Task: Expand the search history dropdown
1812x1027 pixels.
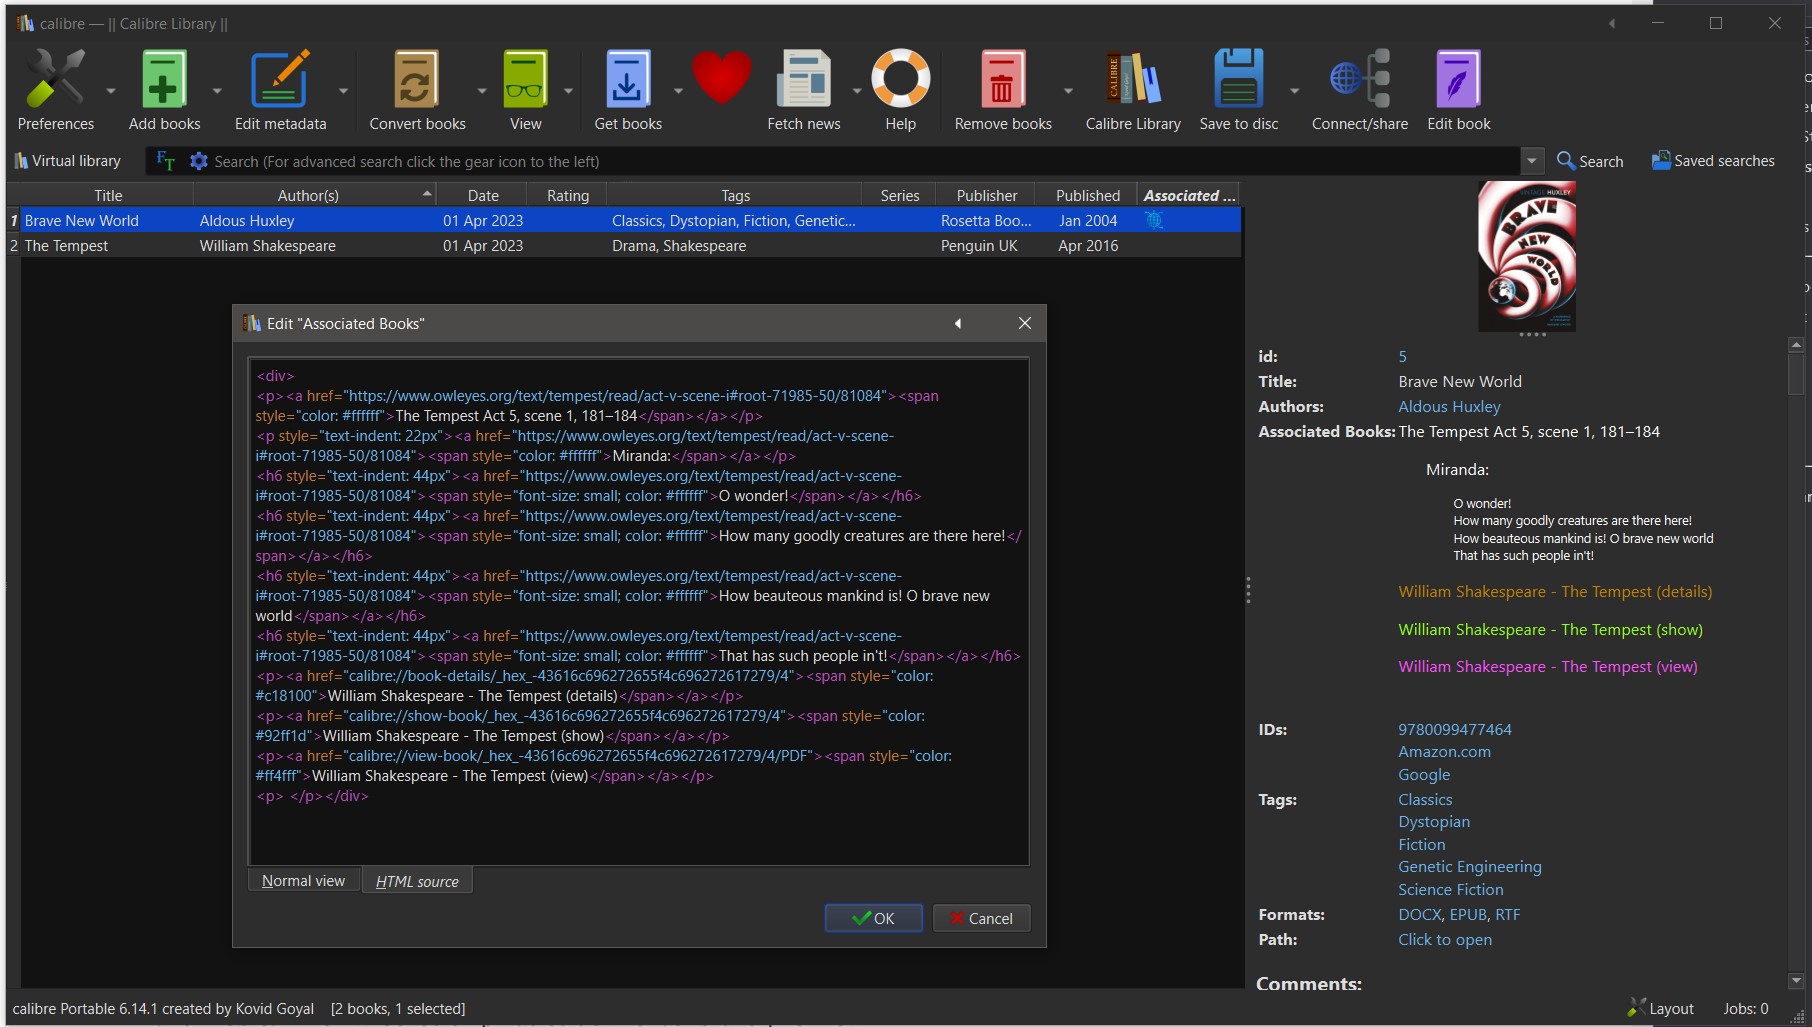Action: pyautogui.click(x=1531, y=161)
